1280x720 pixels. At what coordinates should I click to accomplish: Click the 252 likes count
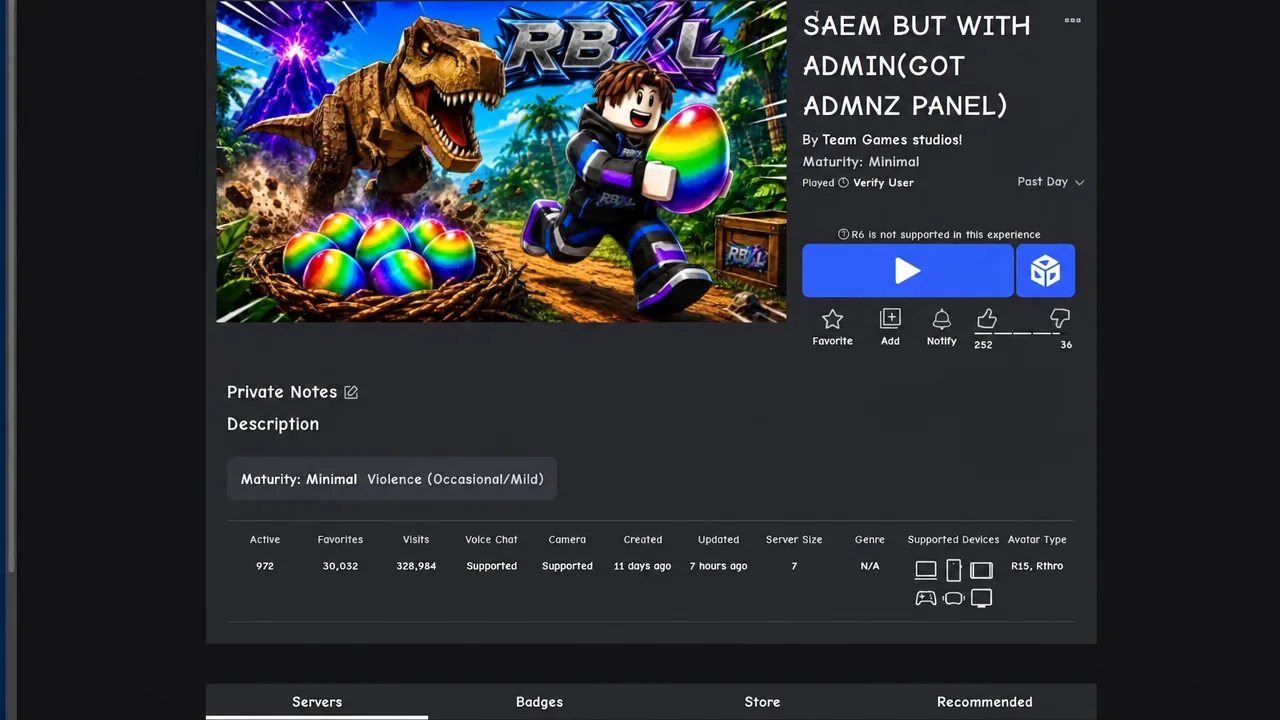coord(983,345)
